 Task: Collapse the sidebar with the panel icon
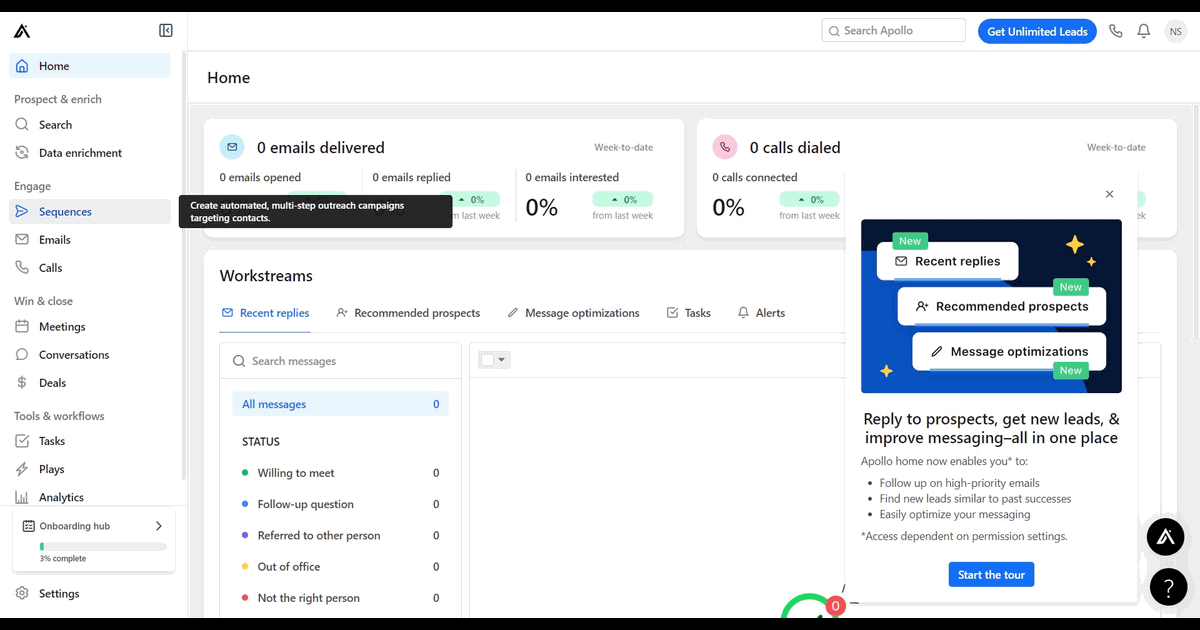pyautogui.click(x=166, y=31)
